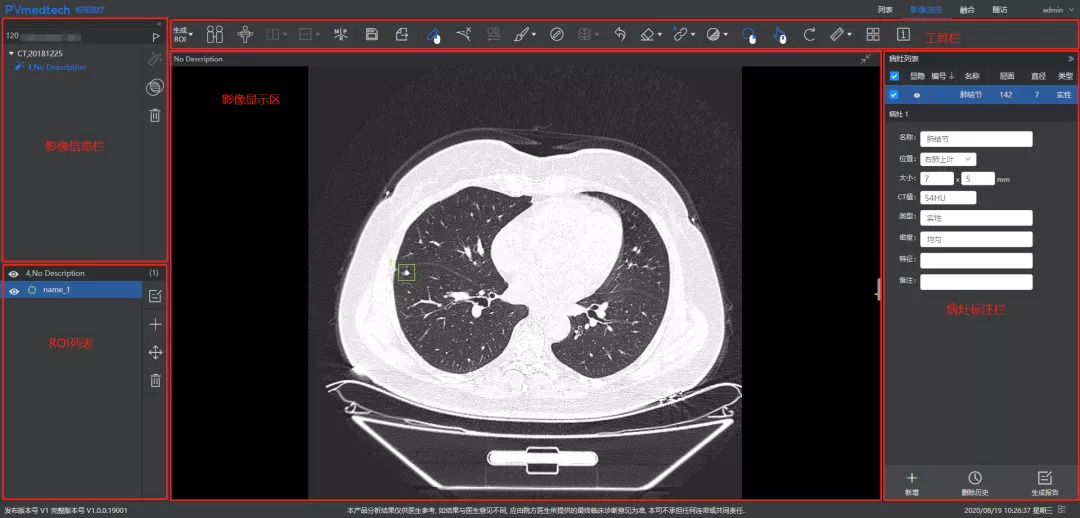The image size is (1080, 518).
Task: Delete ROI using the ROI list trash icon
Action: click(x=155, y=380)
